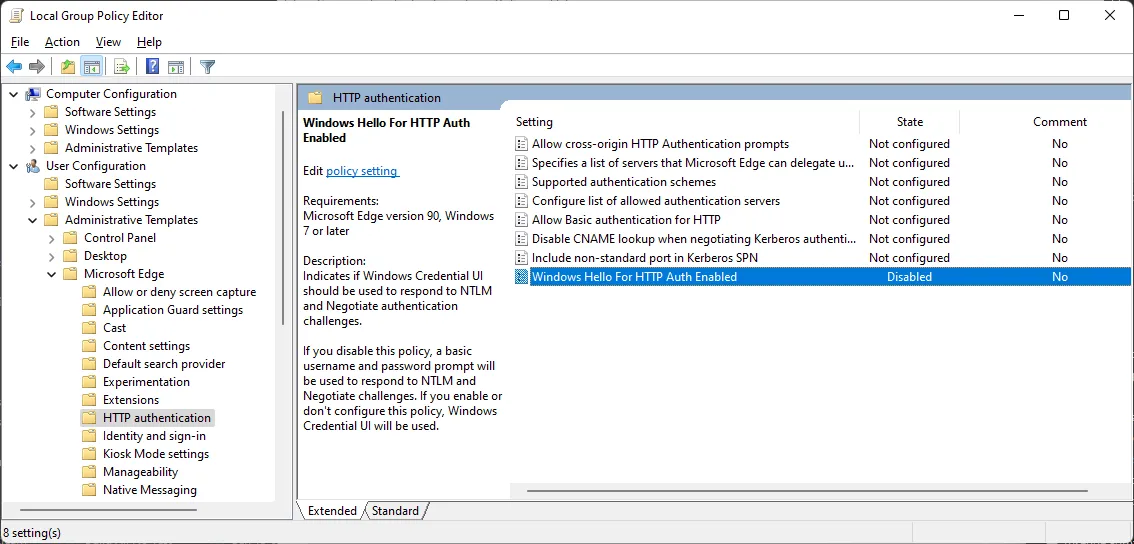Image resolution: width=1134 pixels, height=544 pixels.
Task: Select the Identity and sign-in folder
Action: (154, 436)
